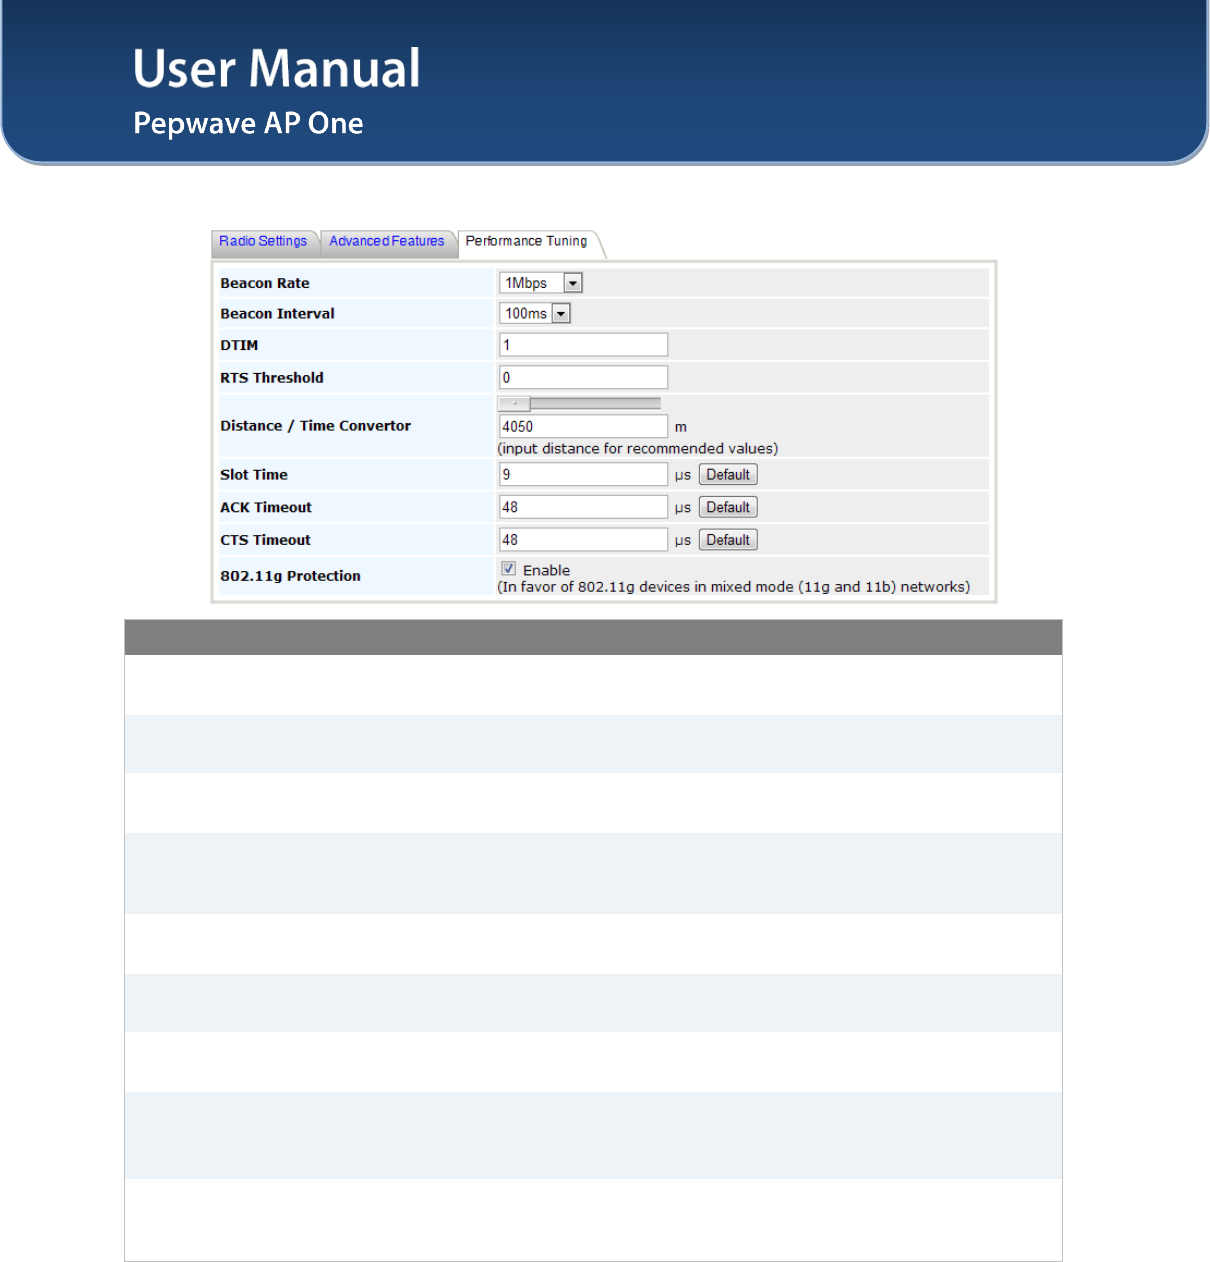The image size is (1210, 1262).
Task: Click the mixed mode networks note text
Action: [x=733, y=587]
